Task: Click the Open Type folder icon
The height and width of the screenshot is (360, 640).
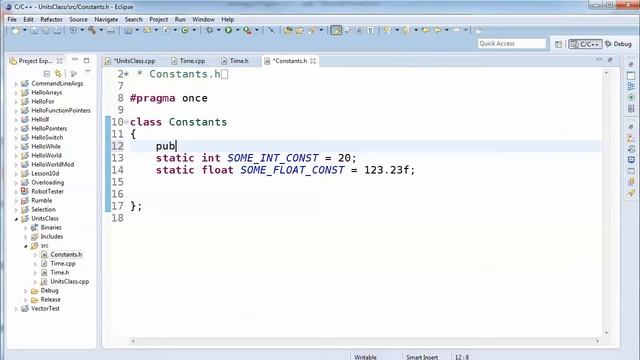Action: 300,30
